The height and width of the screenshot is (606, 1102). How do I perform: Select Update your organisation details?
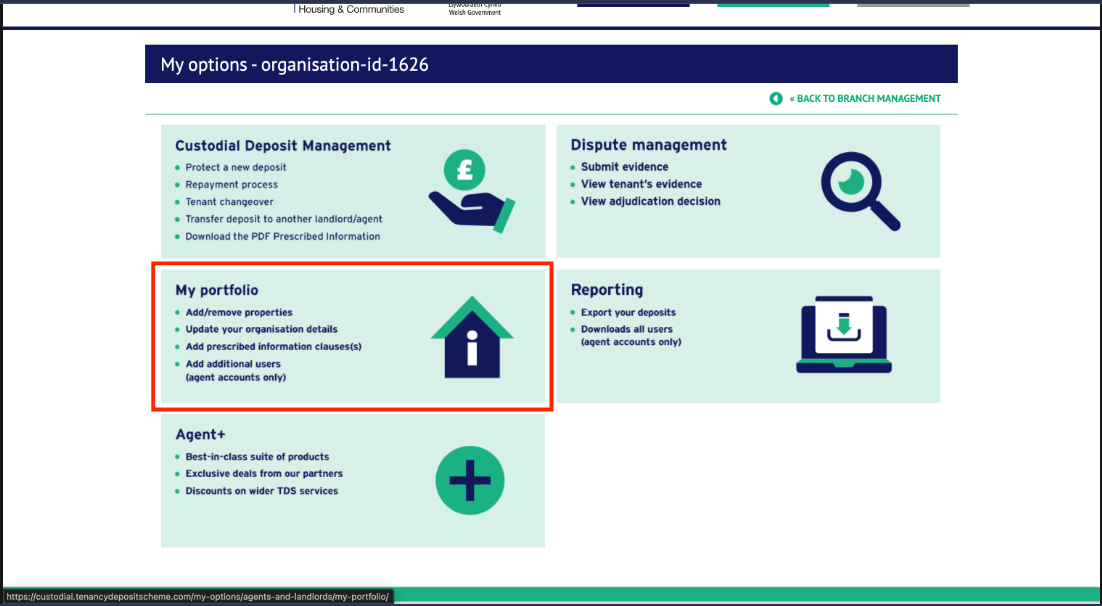[x=261, y=329]
